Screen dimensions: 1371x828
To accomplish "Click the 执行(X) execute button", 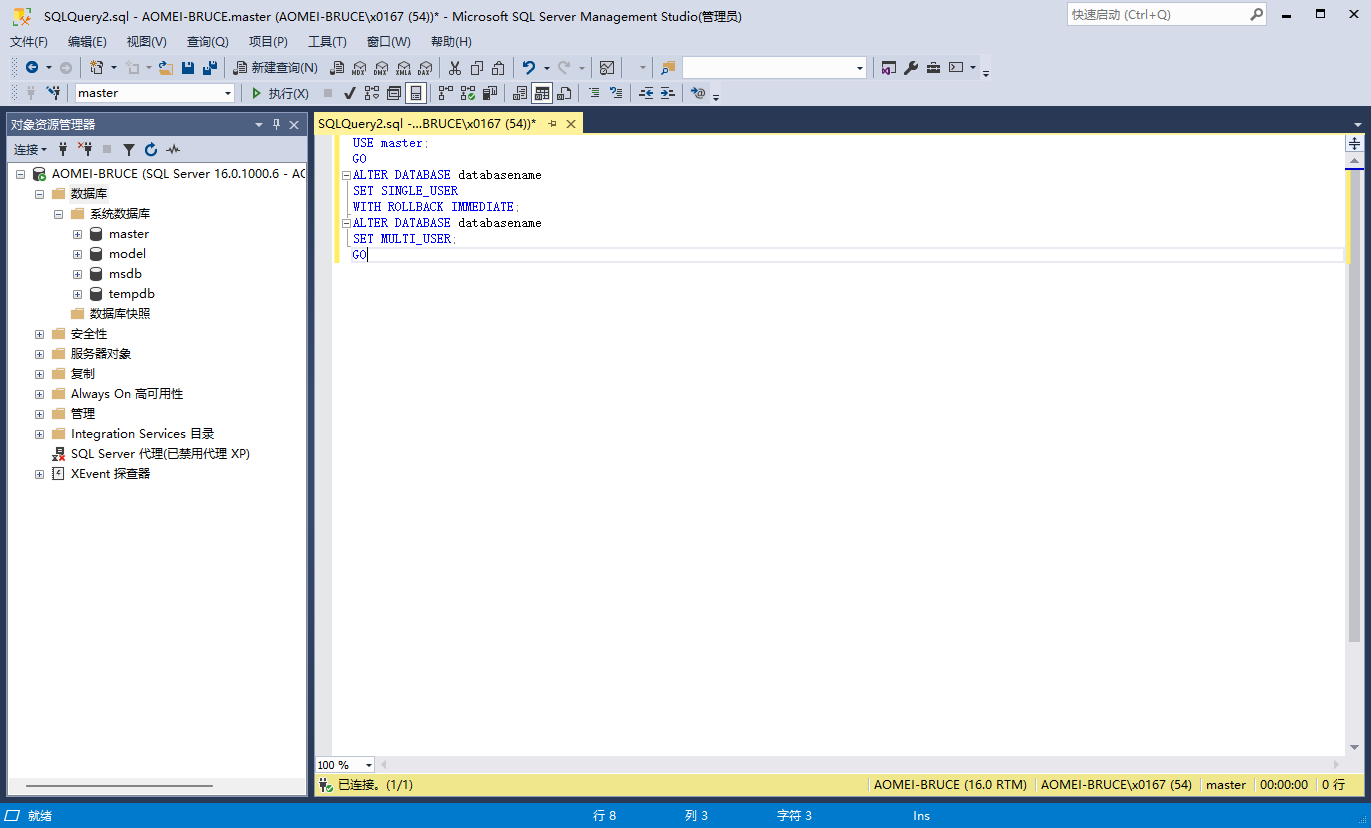I will pos(280,93).
